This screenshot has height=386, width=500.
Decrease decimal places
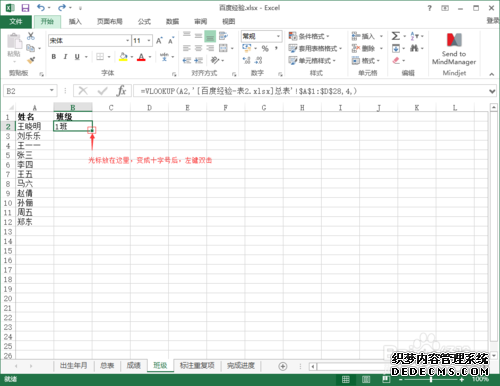click(258, 60)
